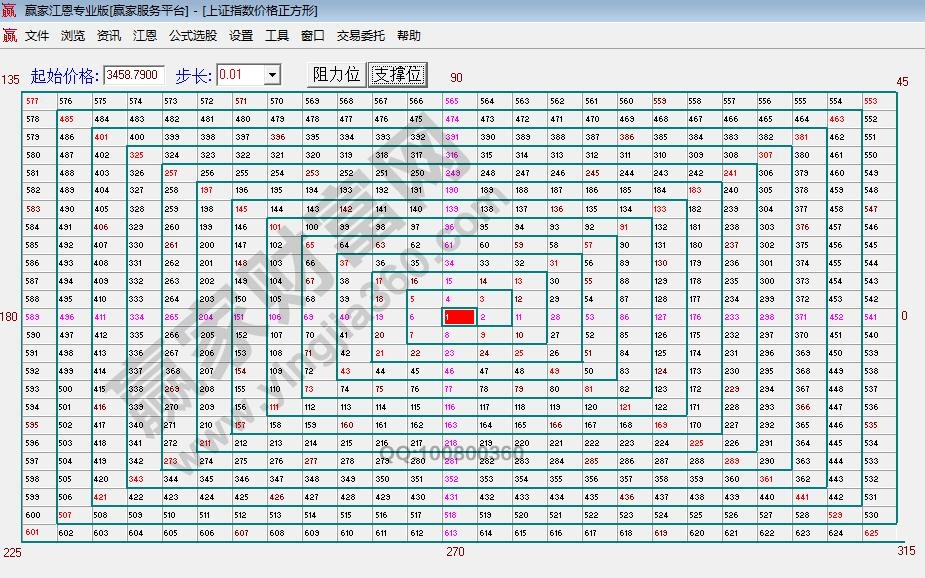925x578 pixels.
Task: Expand the 步长 dropdown arrow
Action: point(272,75)
